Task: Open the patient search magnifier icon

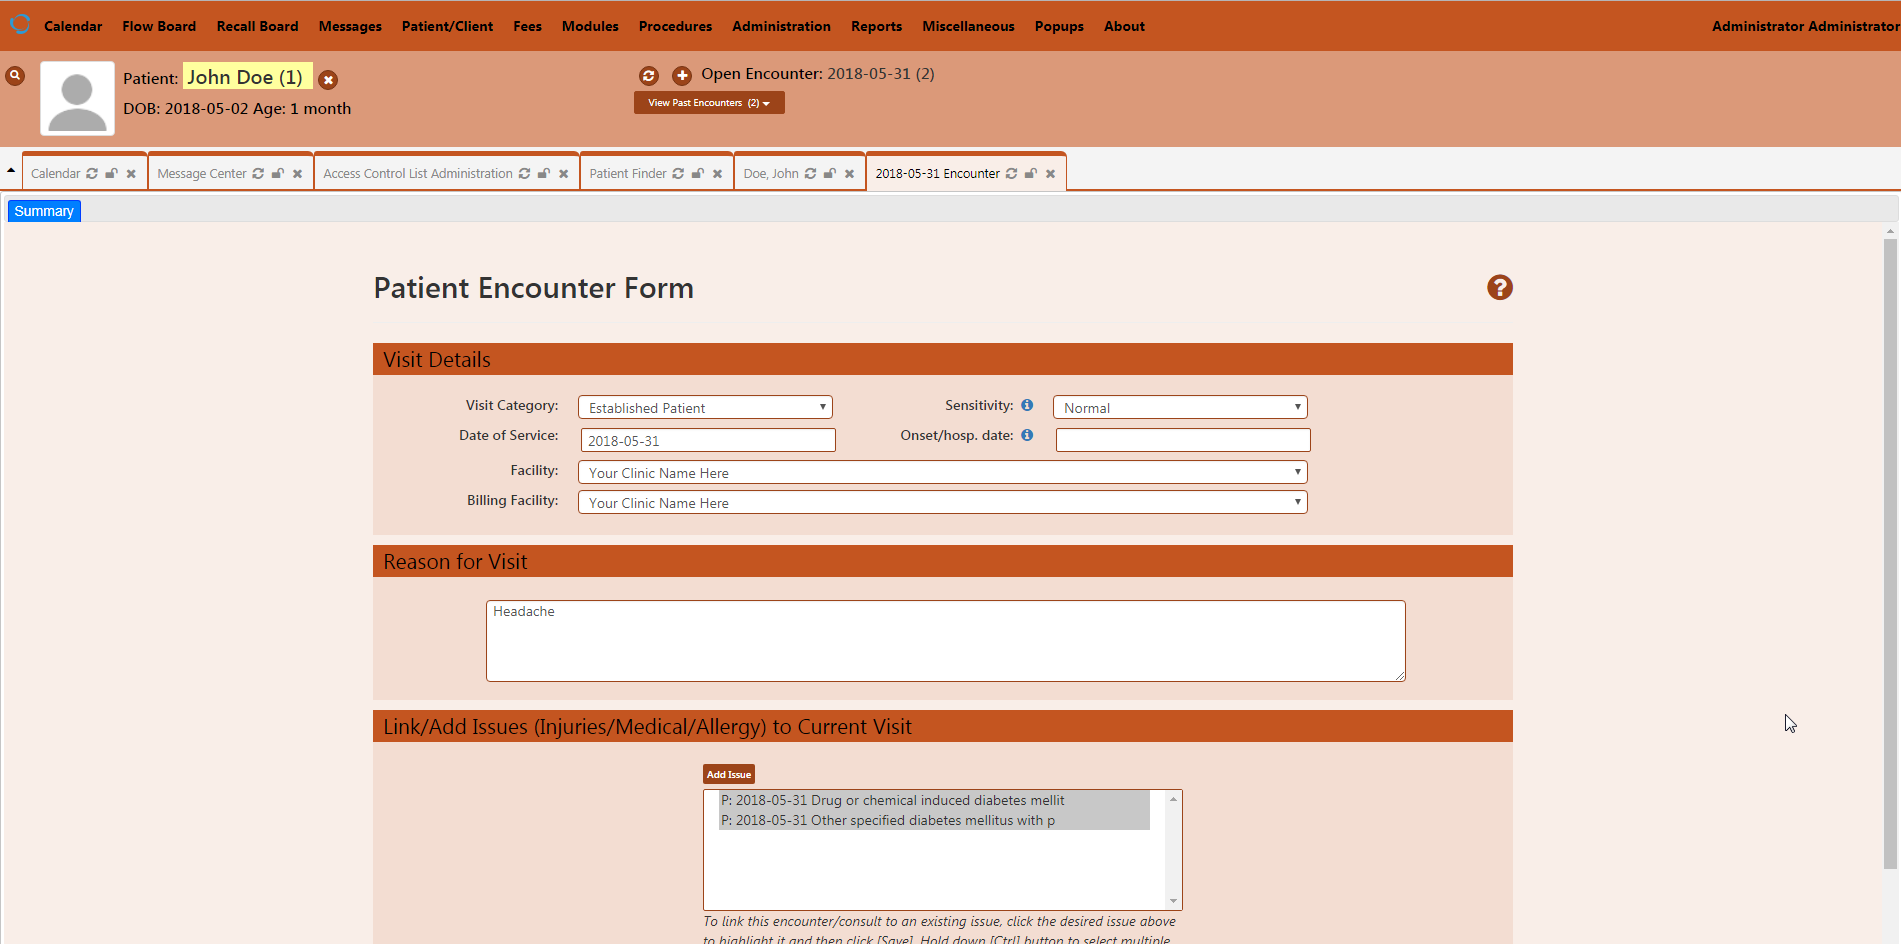Action: (x=14, y=74)
